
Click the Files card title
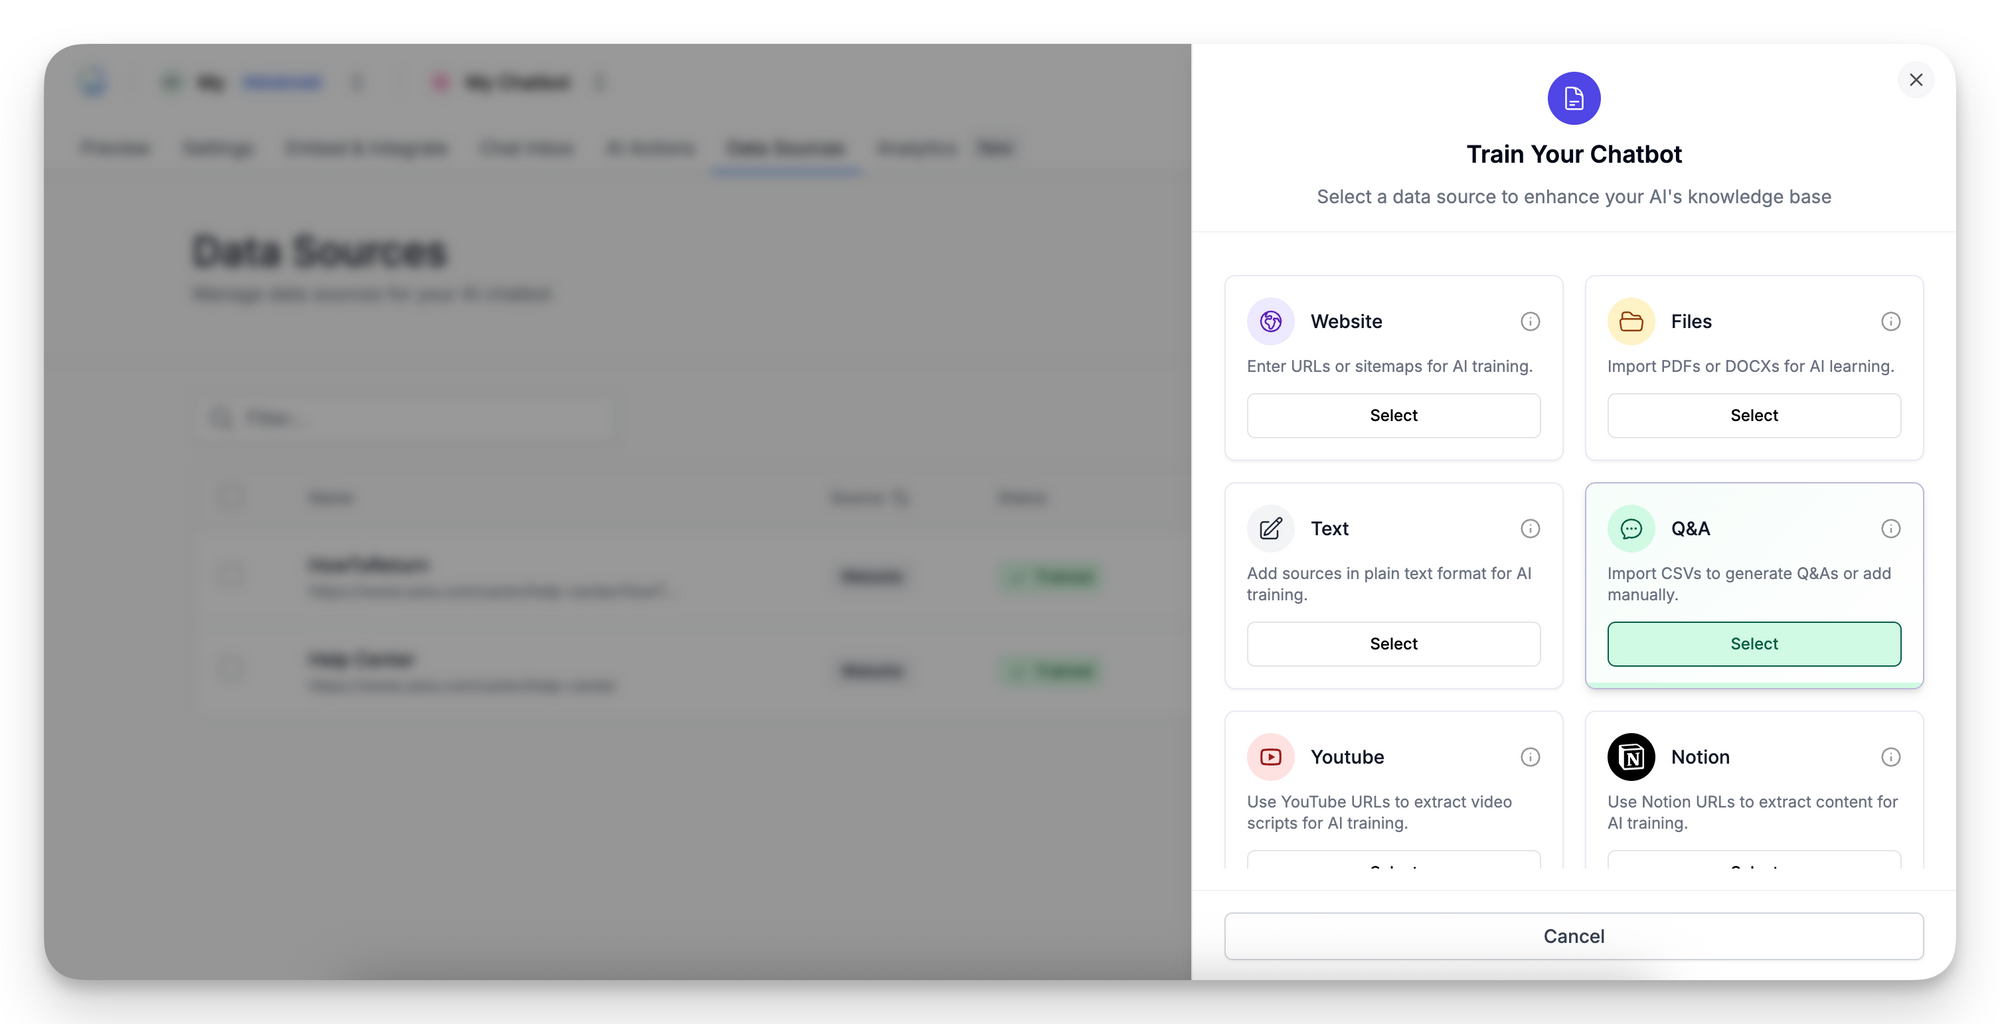tap(1691, 321)
